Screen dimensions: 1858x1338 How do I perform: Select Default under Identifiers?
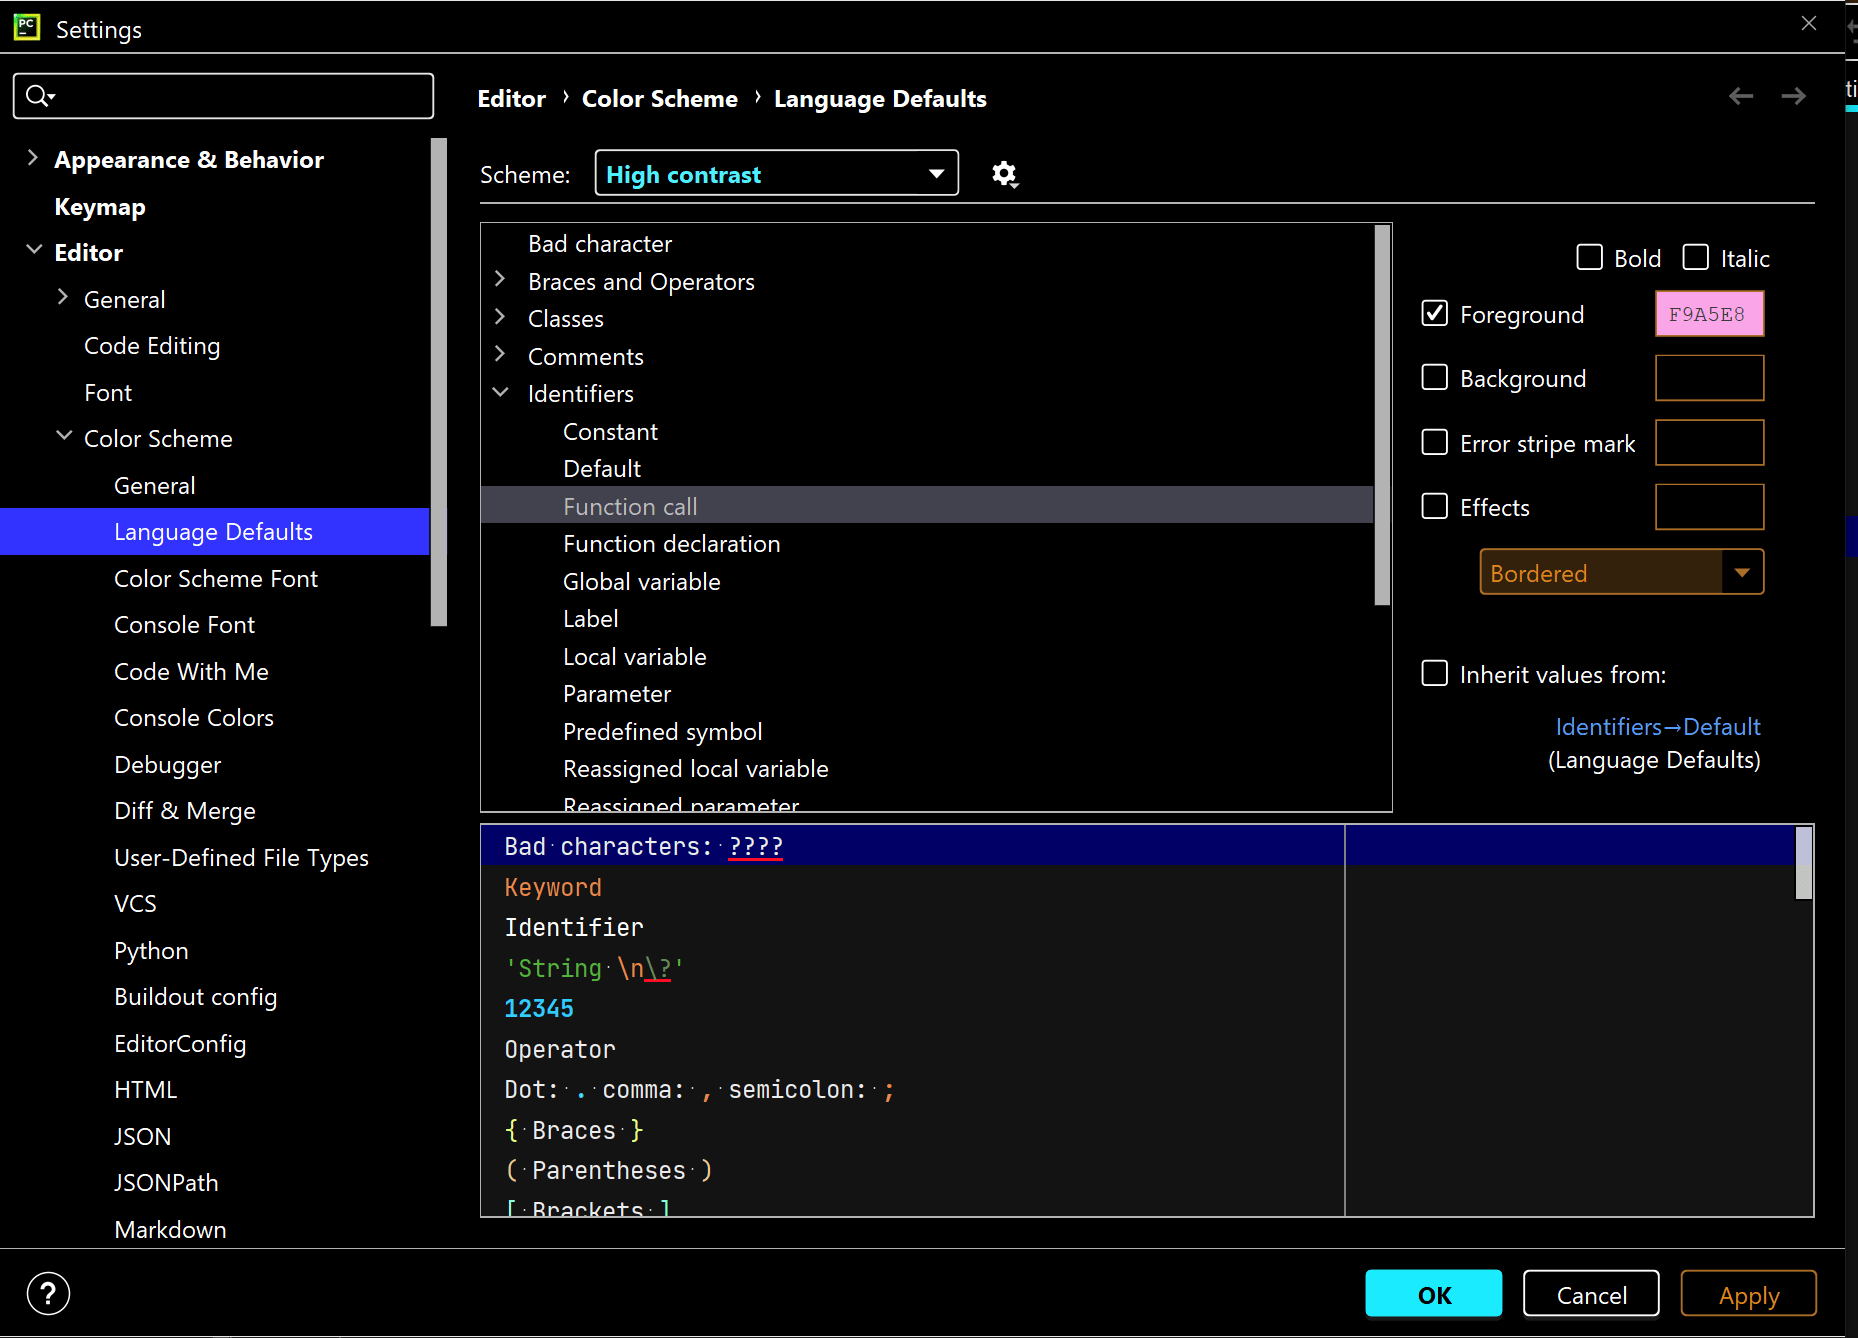(602, 469)
